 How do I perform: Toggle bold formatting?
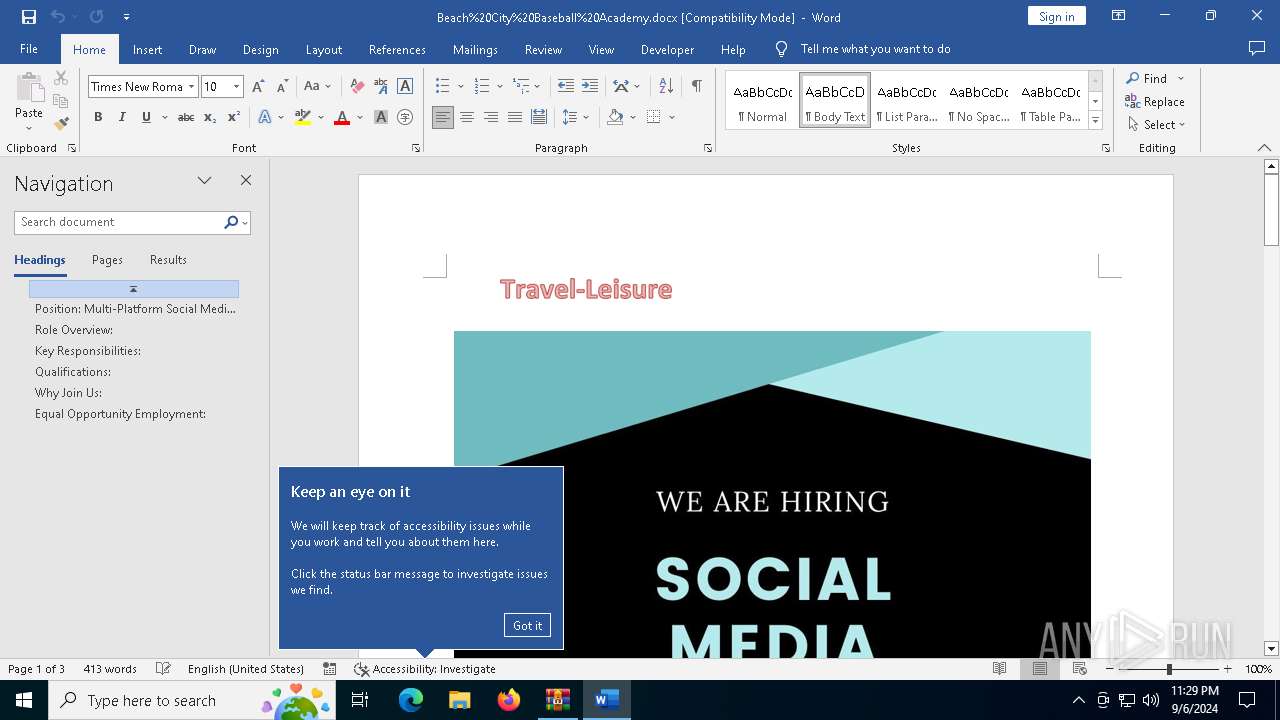click(98, 117)
